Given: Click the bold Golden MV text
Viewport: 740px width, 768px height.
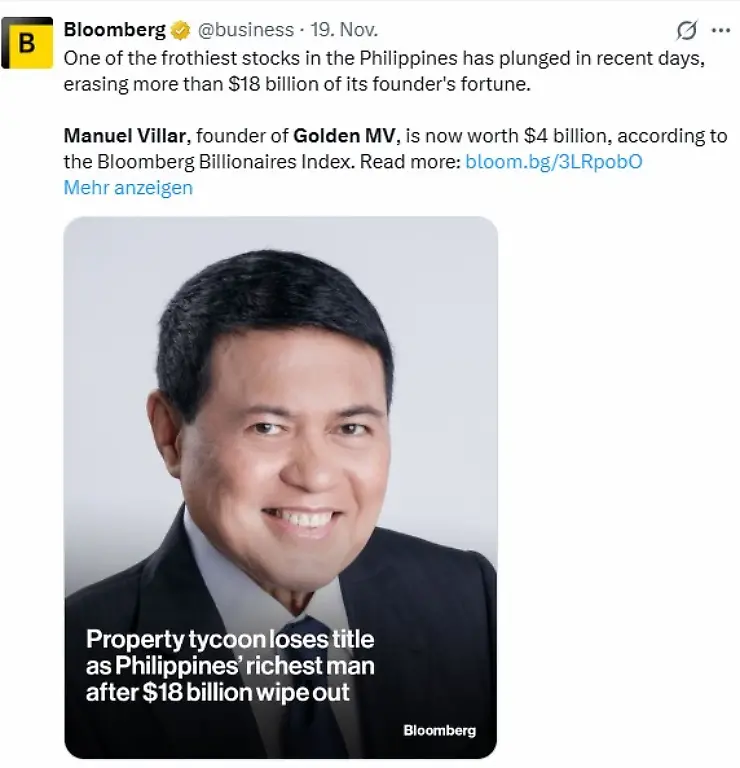Looking at the screenshot, I should click(344, 136).
